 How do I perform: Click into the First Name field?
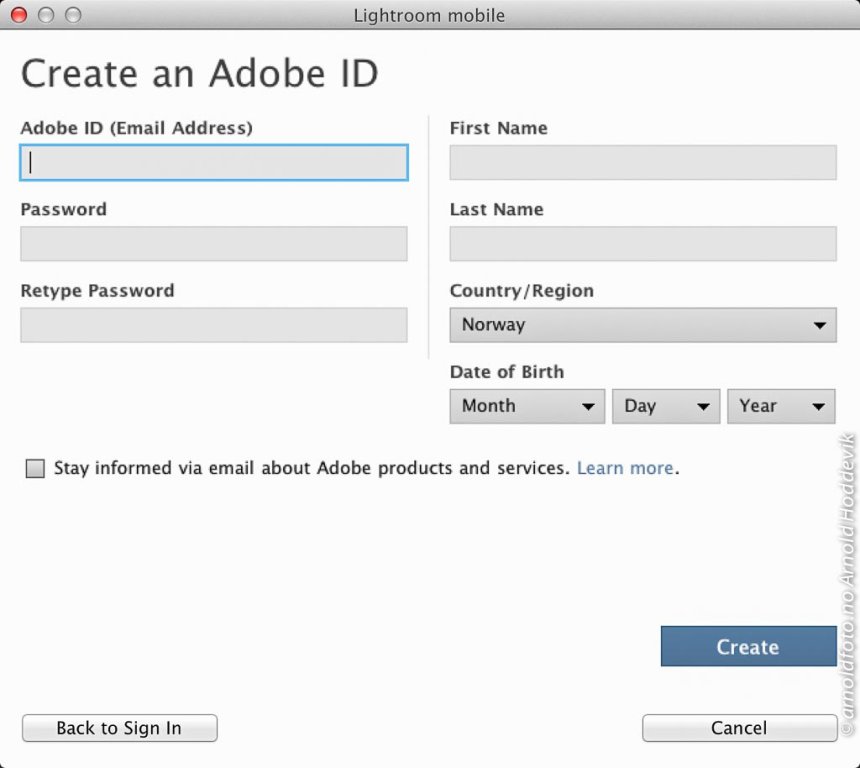click(643, 162)
